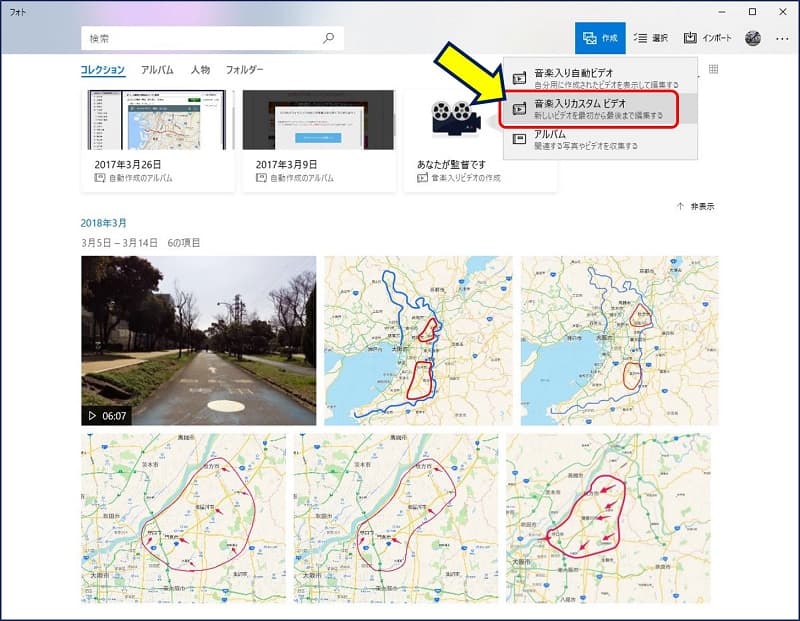Open the 作成 (Create) menu button
The width and height of the screenshot is (800, 621).
coord(600,38)
